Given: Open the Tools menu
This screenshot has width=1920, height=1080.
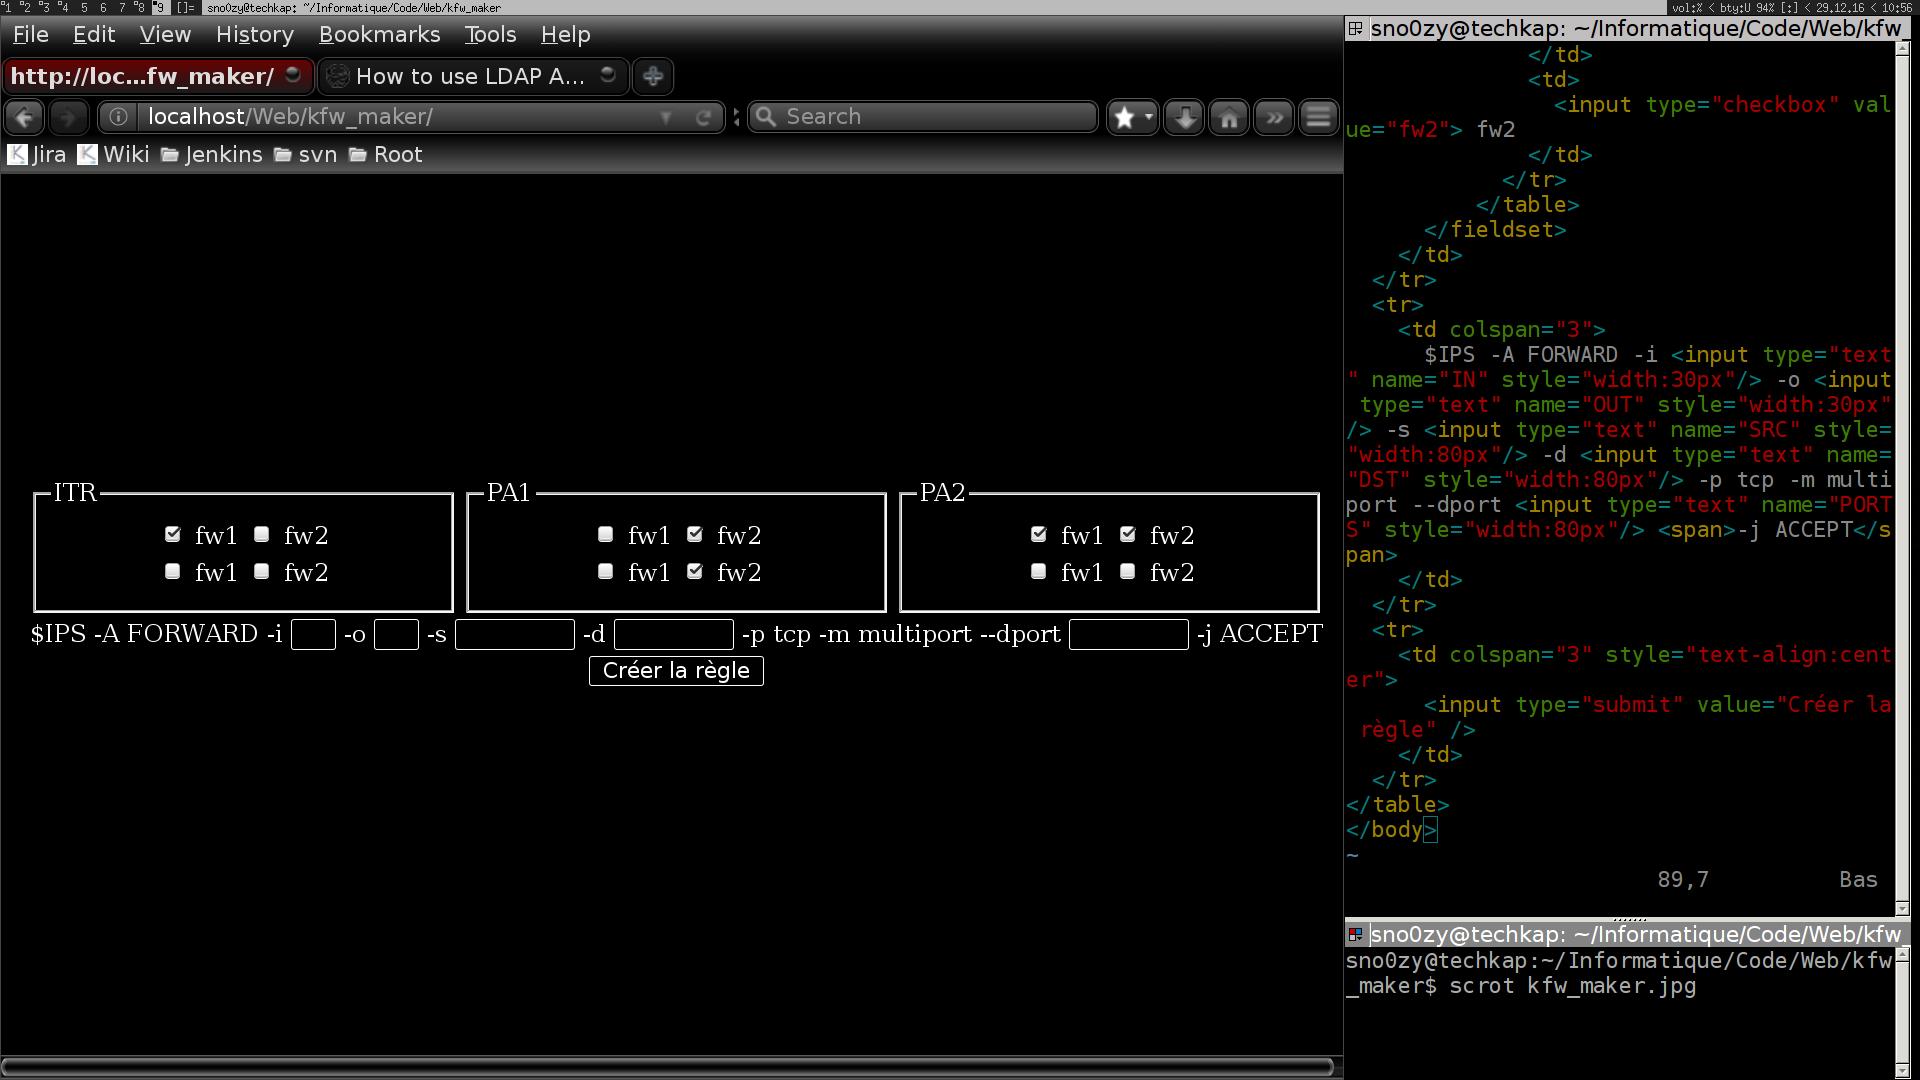Looking at the screenshot, I should (x=490, y=34).
